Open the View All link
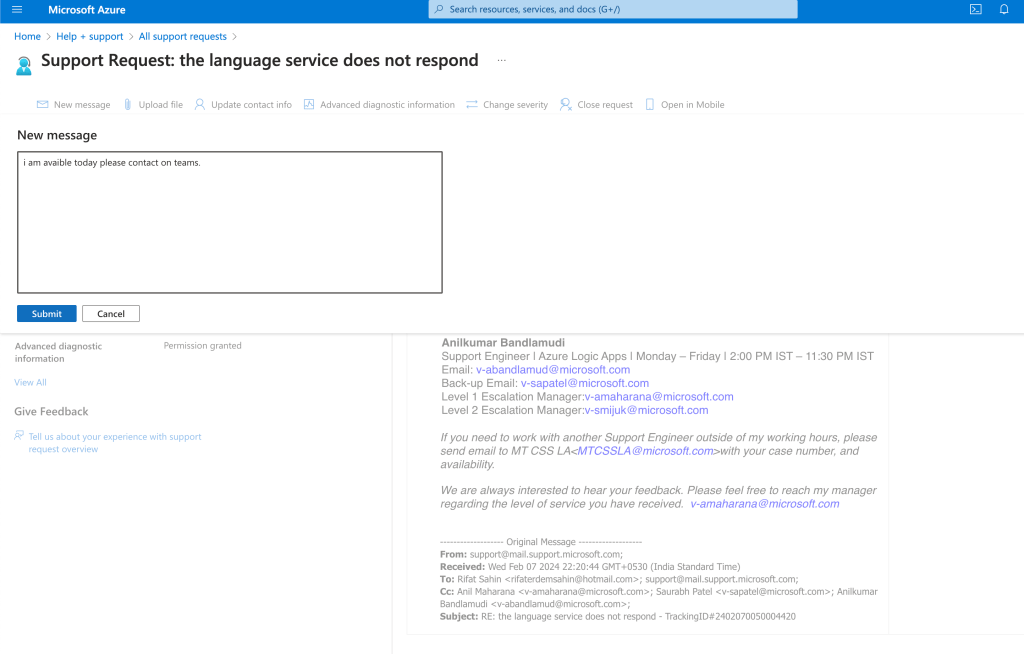The height and width of the screenshot is (654, 1024). point(31,382)
